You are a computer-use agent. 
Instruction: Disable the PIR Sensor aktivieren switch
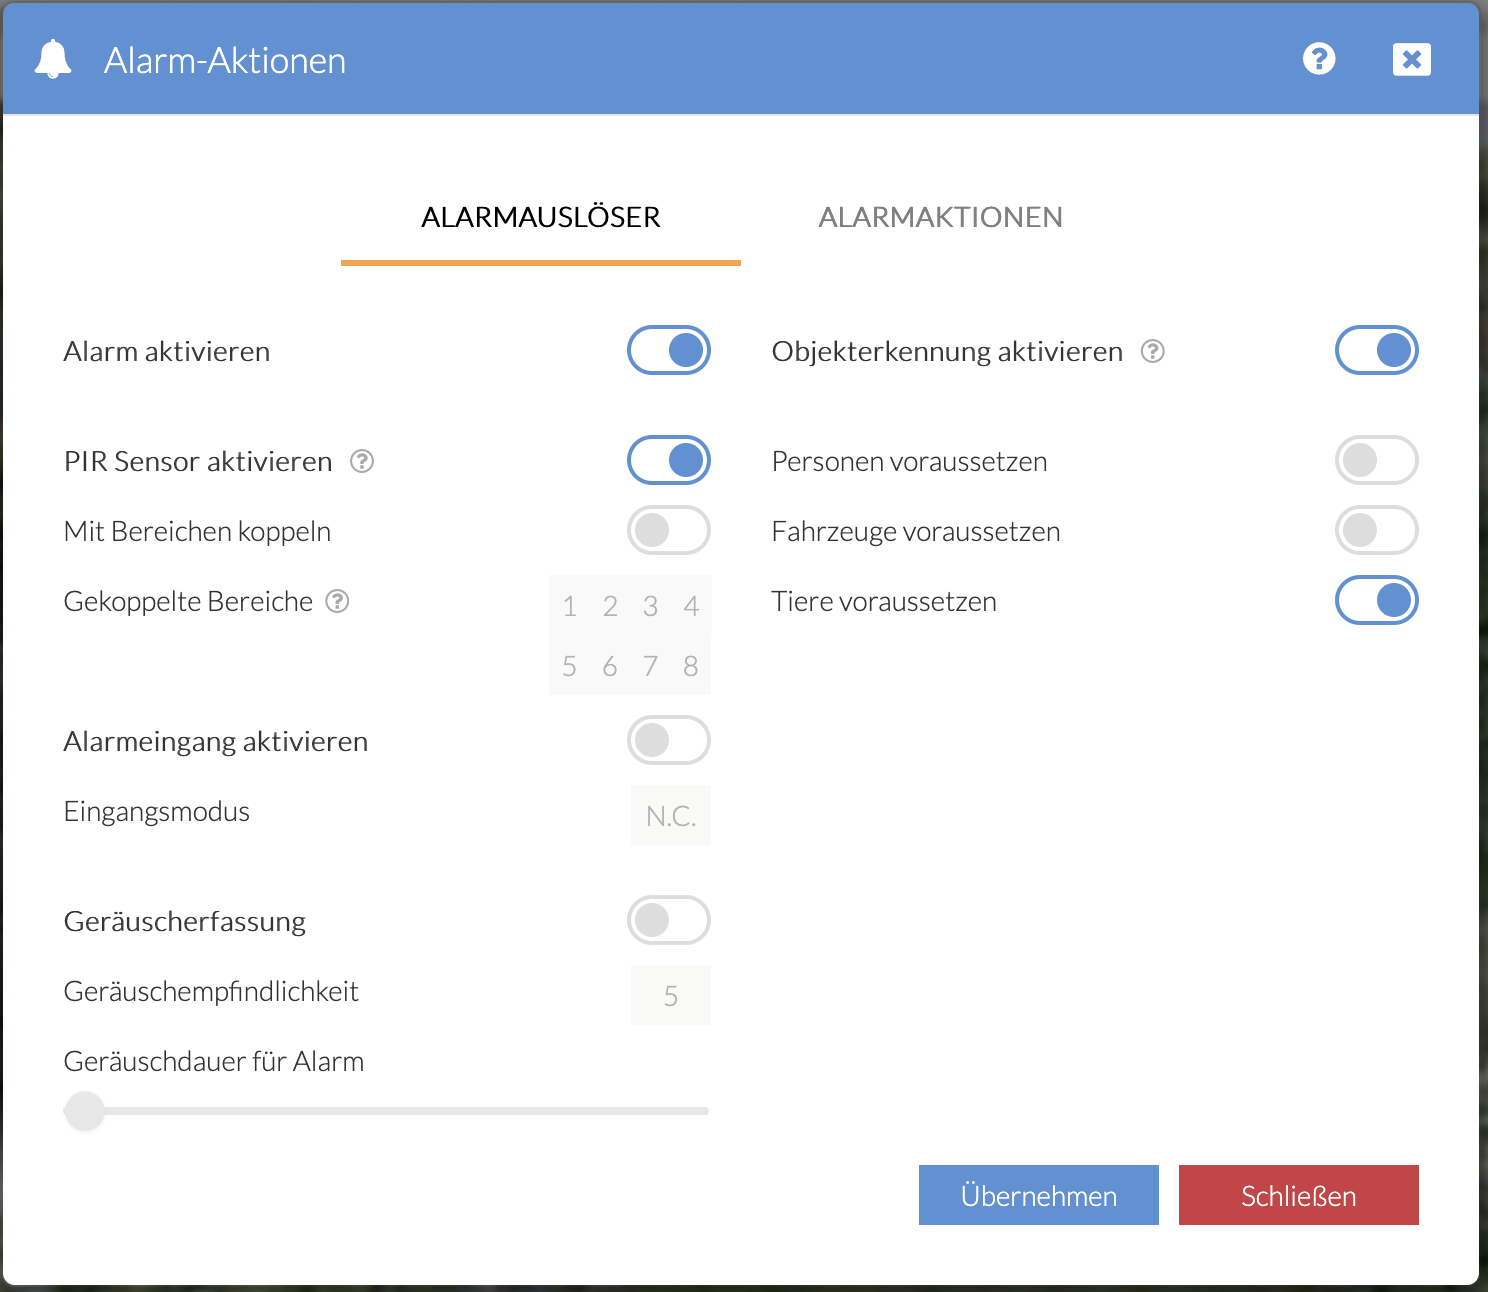pyautogui.click(x=669, y=460)
